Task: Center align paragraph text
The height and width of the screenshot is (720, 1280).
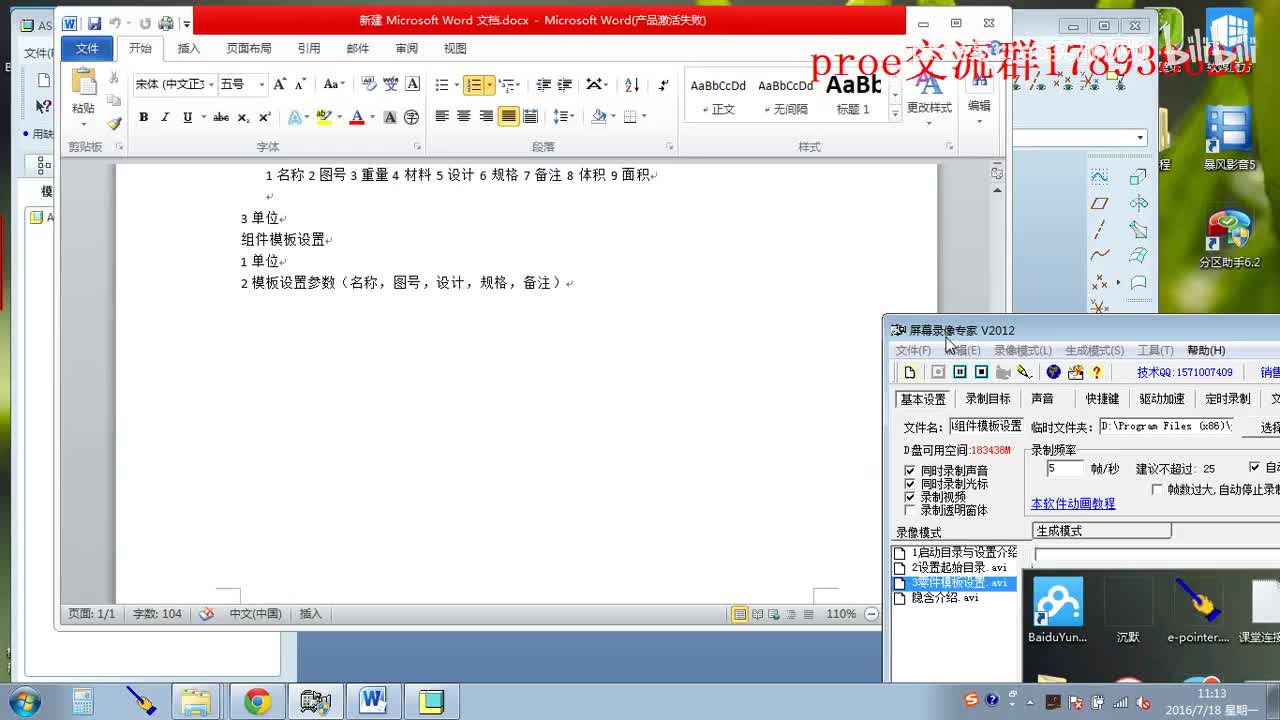Action: pyautogui.click(x=464, y=117)
